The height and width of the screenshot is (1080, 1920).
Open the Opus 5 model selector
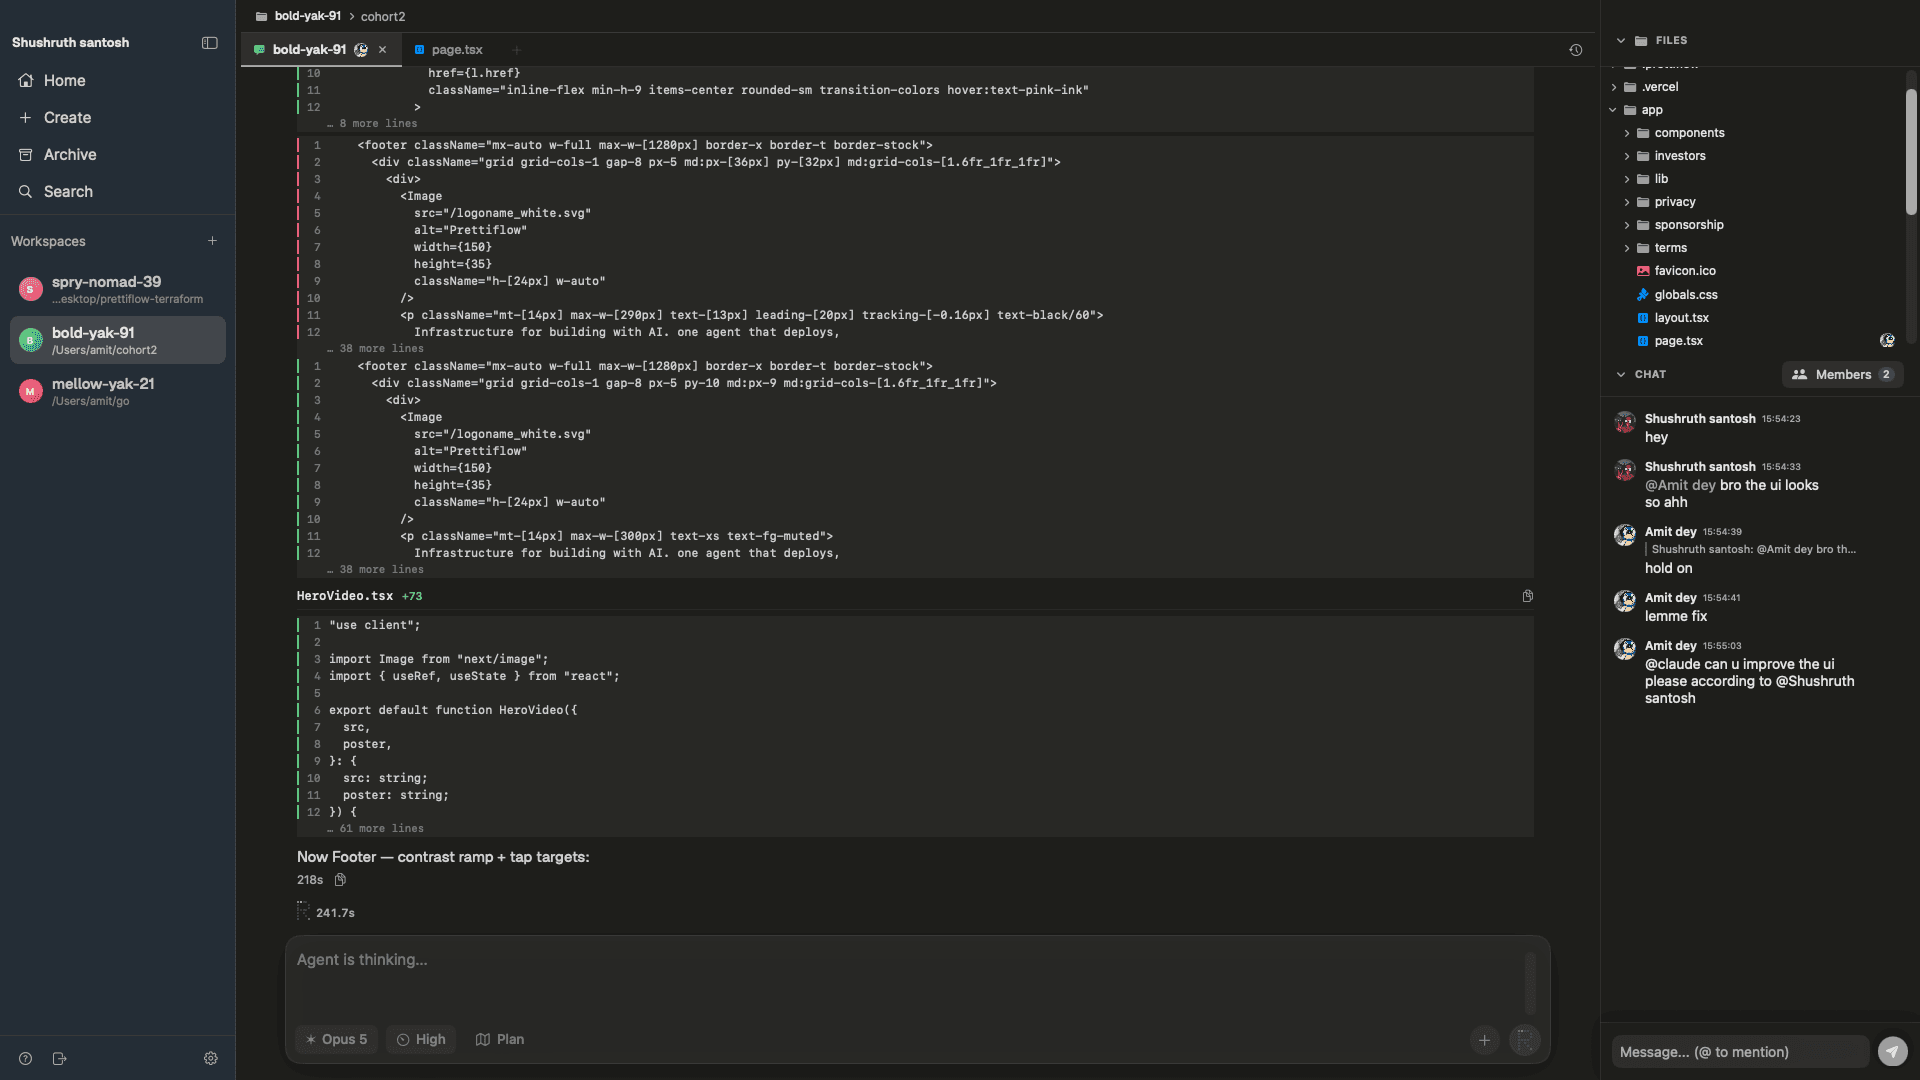337,1040
